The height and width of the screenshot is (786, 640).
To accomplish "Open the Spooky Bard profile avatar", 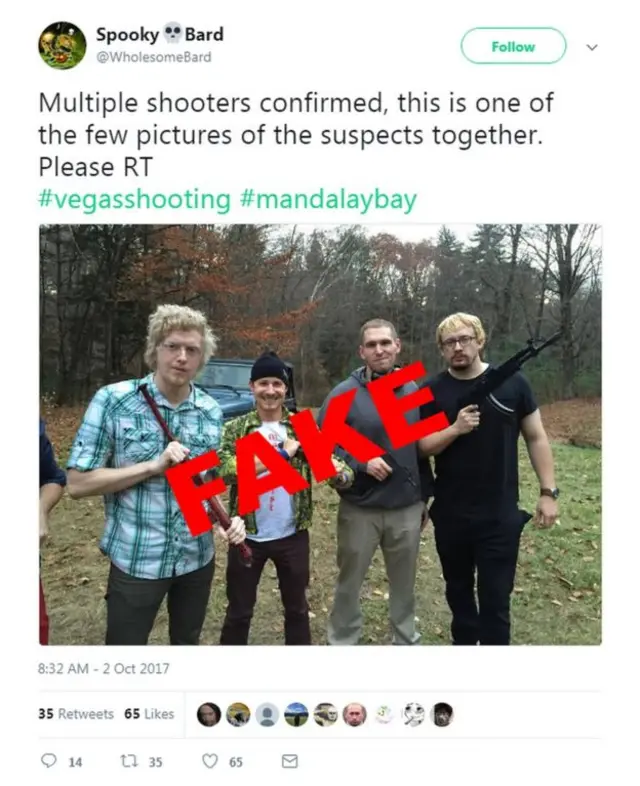I will click(62, 46).
